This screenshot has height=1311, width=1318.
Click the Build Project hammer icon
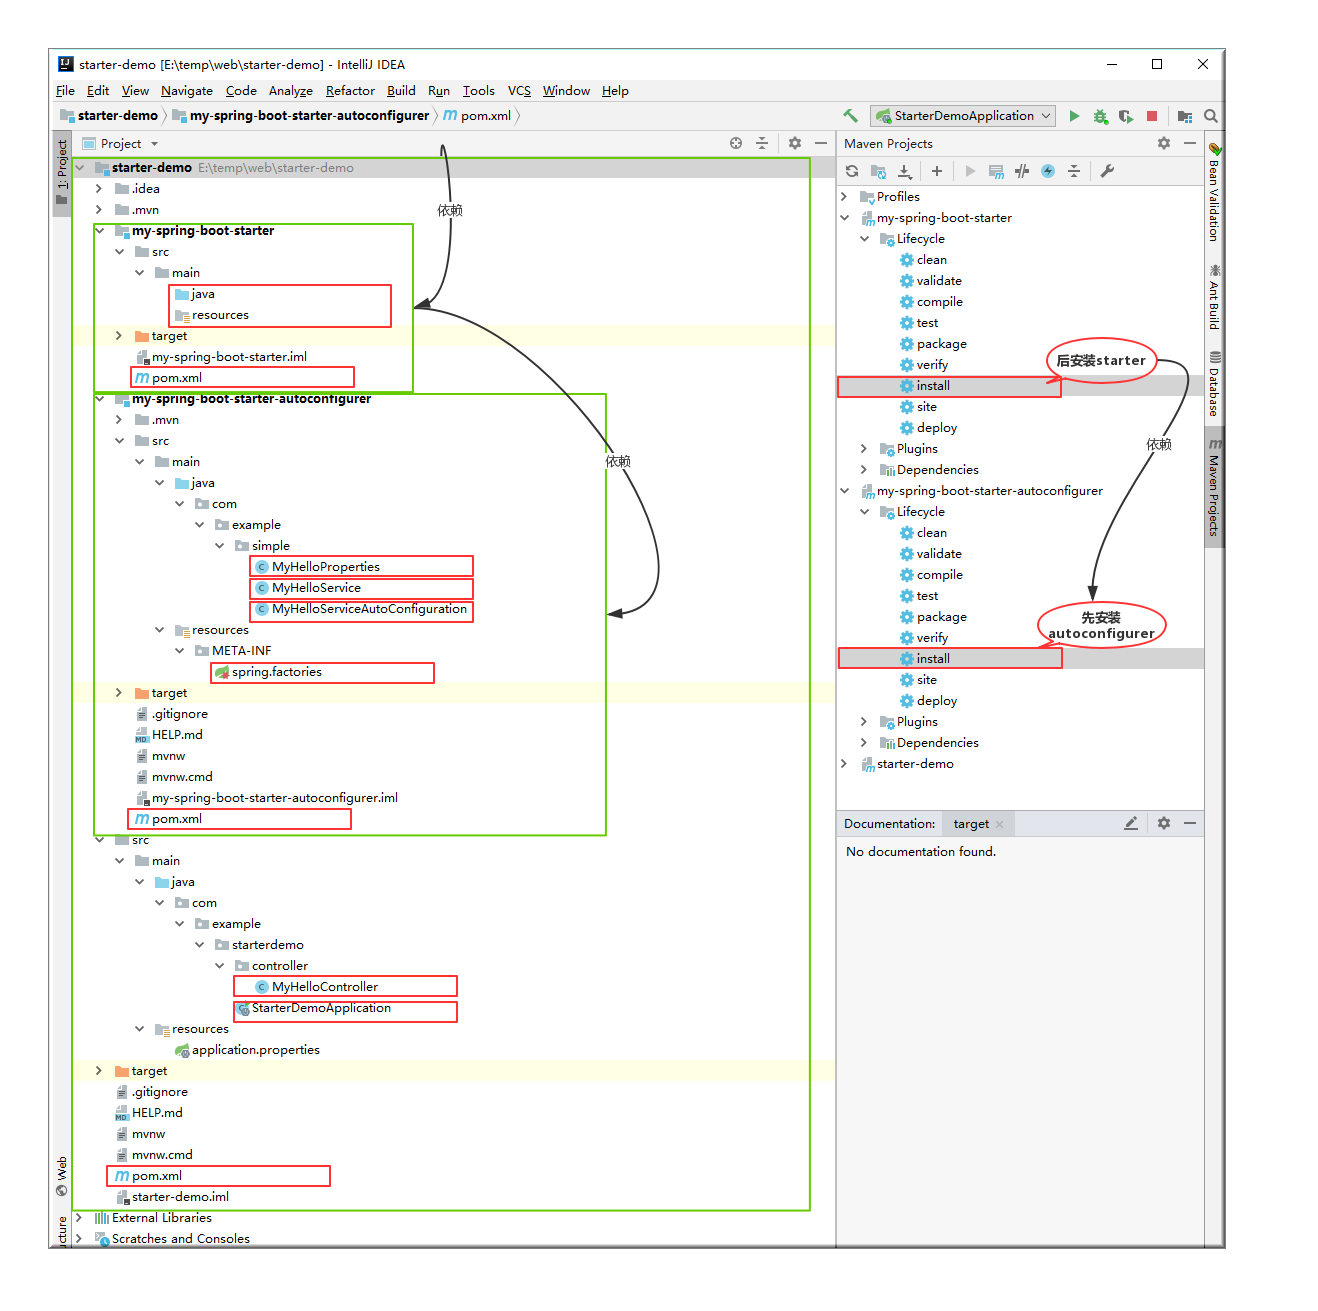(x=850, y=116)
